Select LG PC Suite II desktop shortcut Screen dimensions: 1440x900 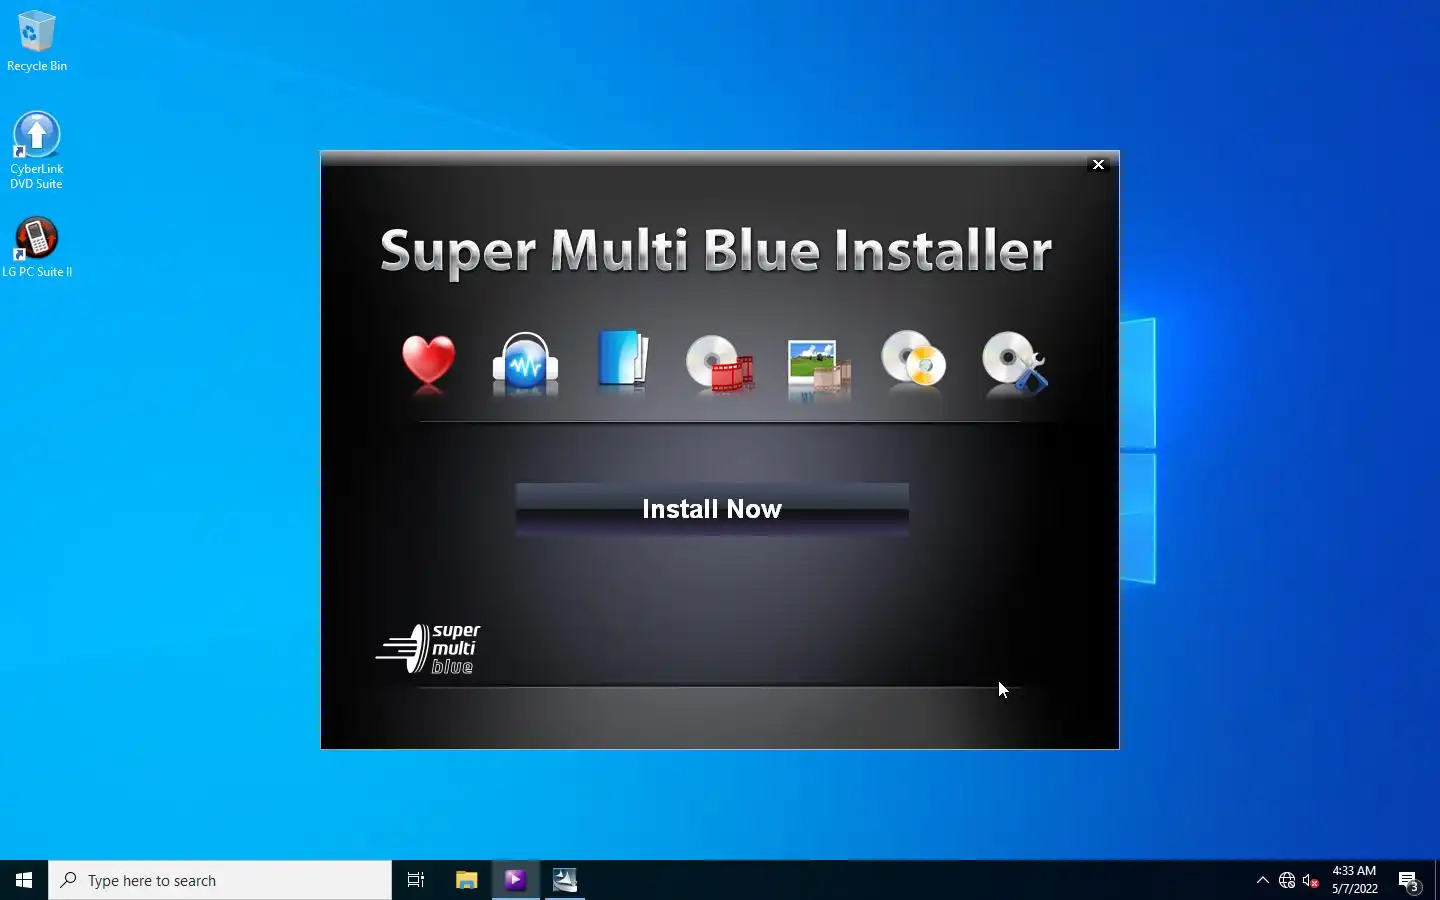37,248
